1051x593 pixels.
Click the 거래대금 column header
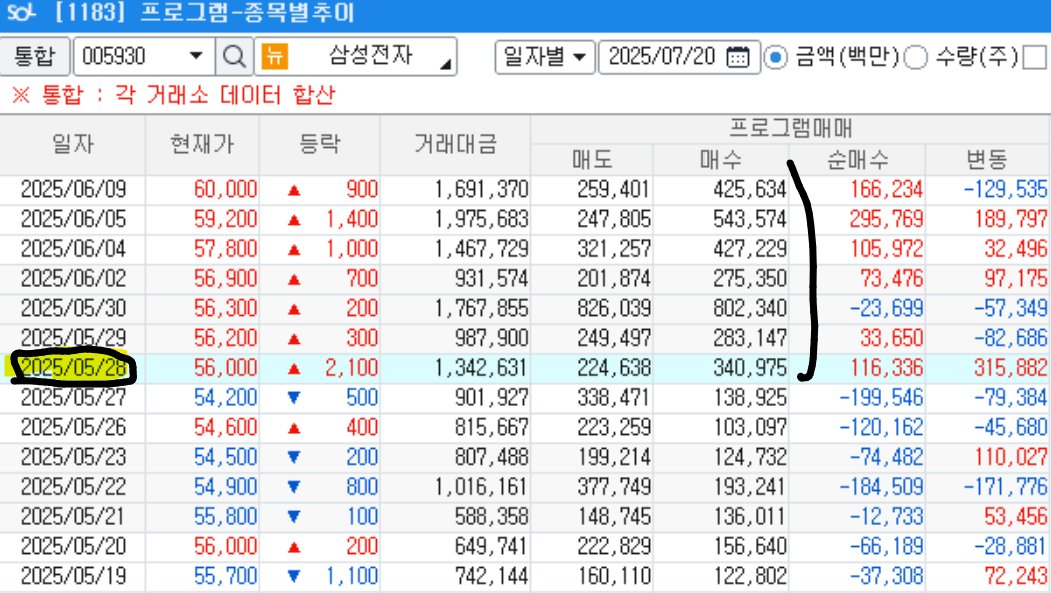coord(455,144)
